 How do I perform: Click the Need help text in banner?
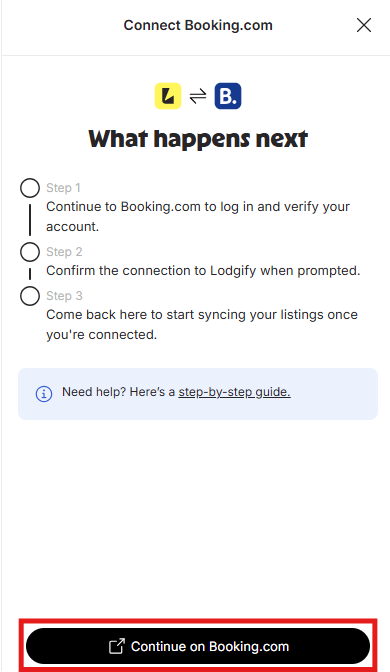[119, 392]
